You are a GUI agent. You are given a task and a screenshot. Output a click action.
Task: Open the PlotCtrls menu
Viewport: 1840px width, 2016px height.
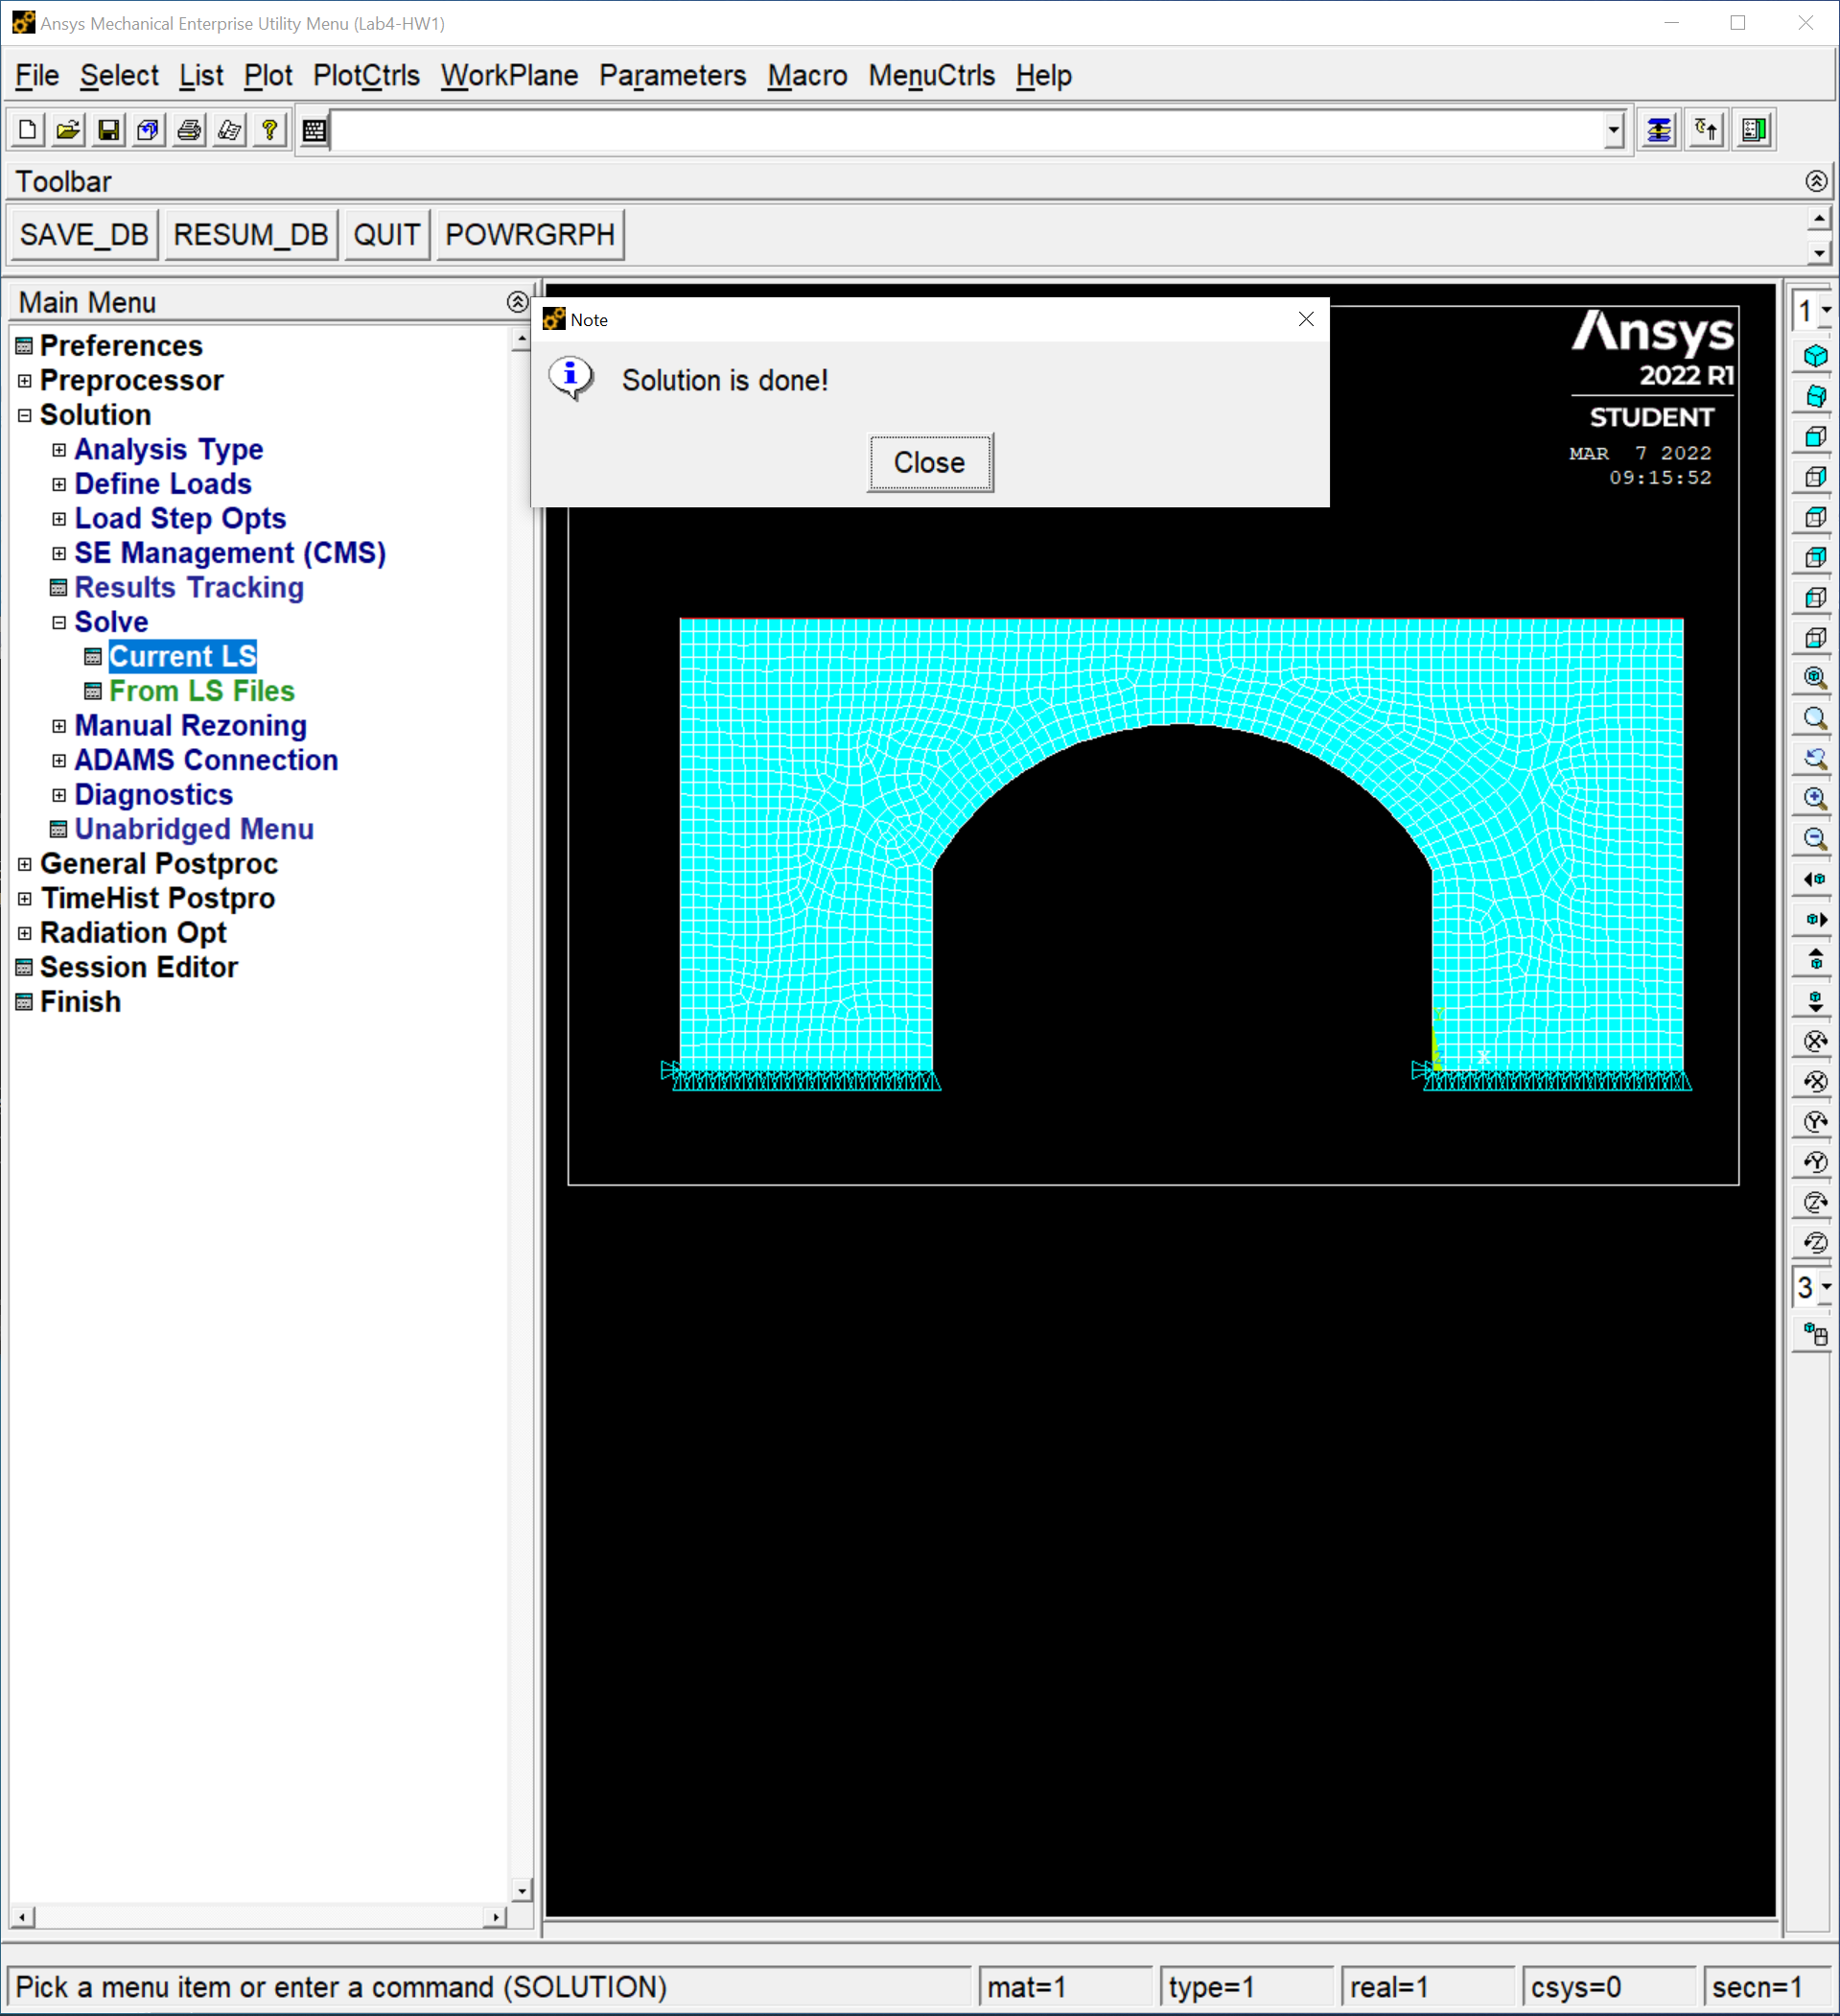366,76
